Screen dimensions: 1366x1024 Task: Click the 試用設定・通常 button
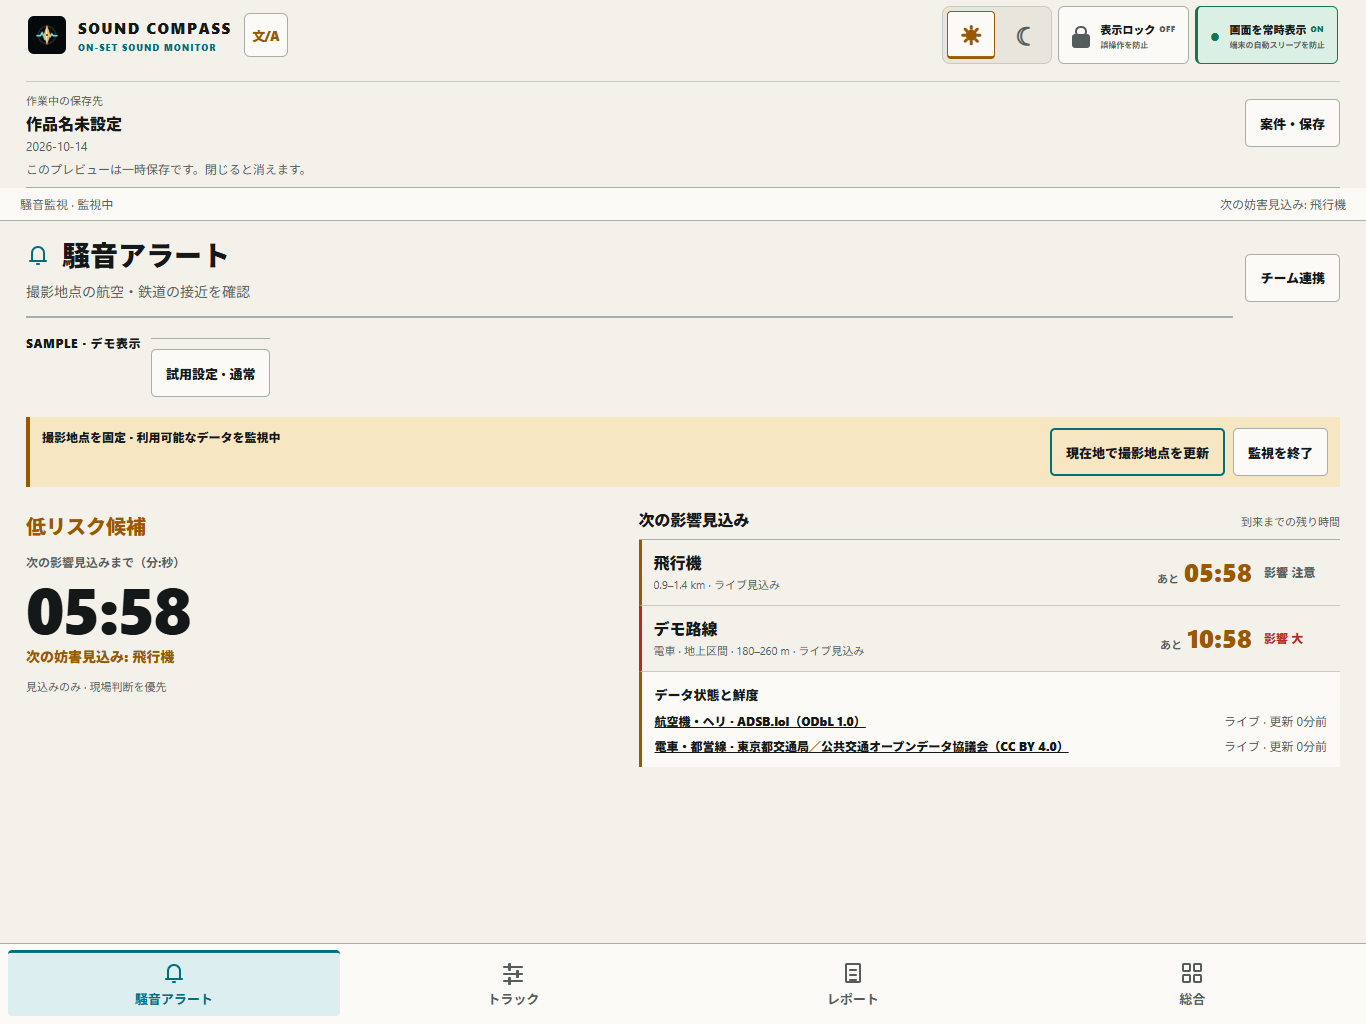coord(210,373)
